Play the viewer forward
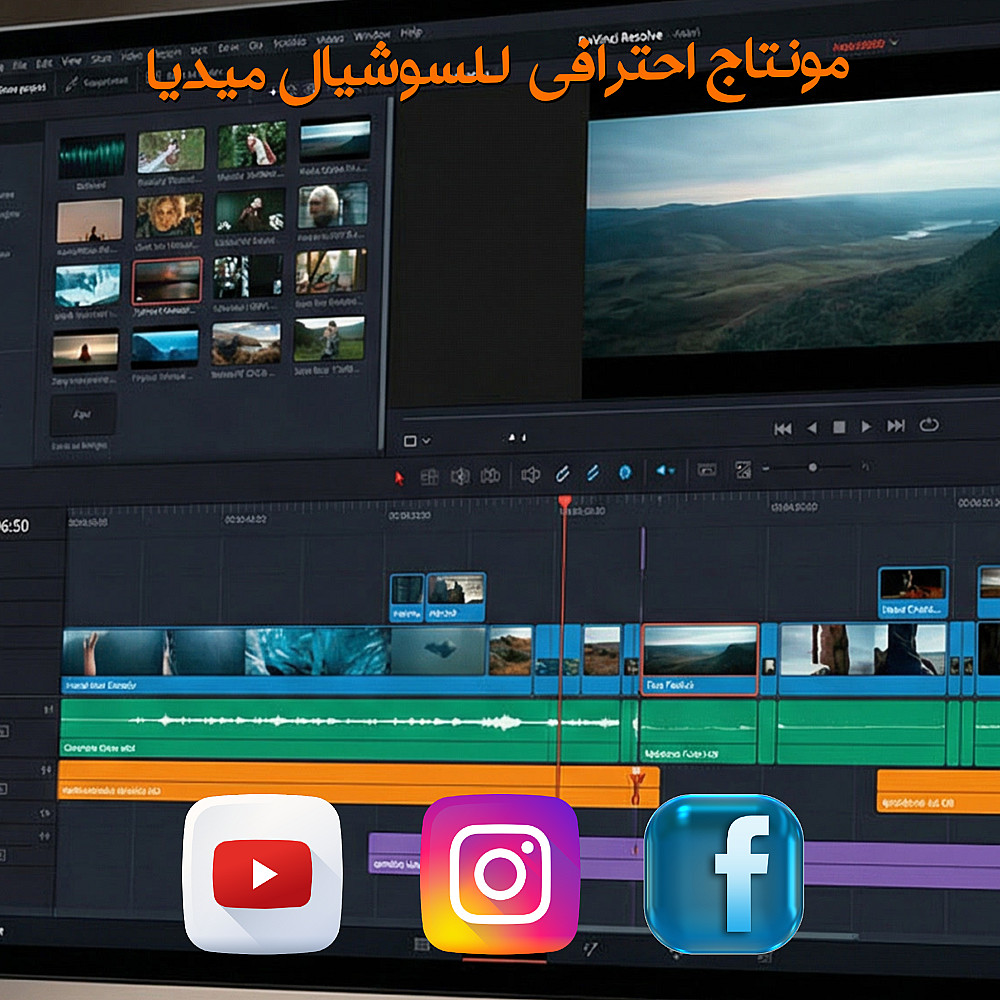 point(866,426)
